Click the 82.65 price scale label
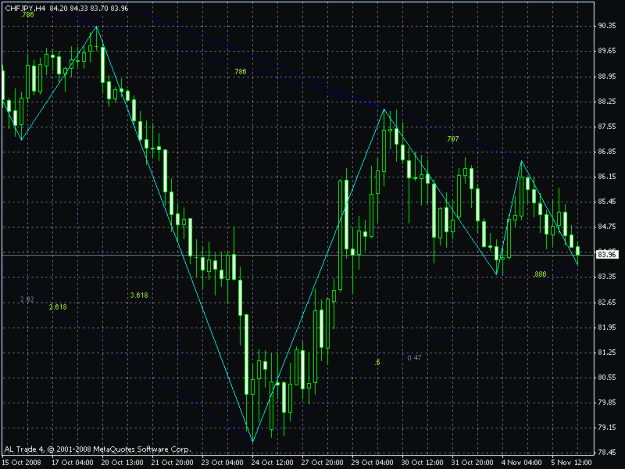 [607, 302]
